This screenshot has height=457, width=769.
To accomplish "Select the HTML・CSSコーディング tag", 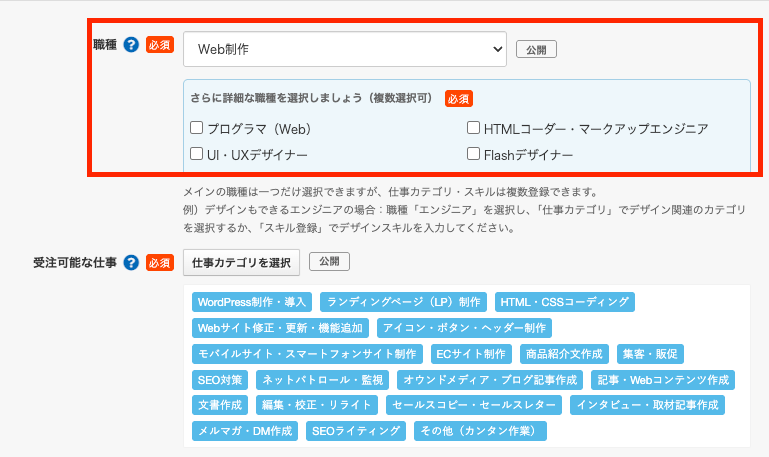I will pos(565,302).
